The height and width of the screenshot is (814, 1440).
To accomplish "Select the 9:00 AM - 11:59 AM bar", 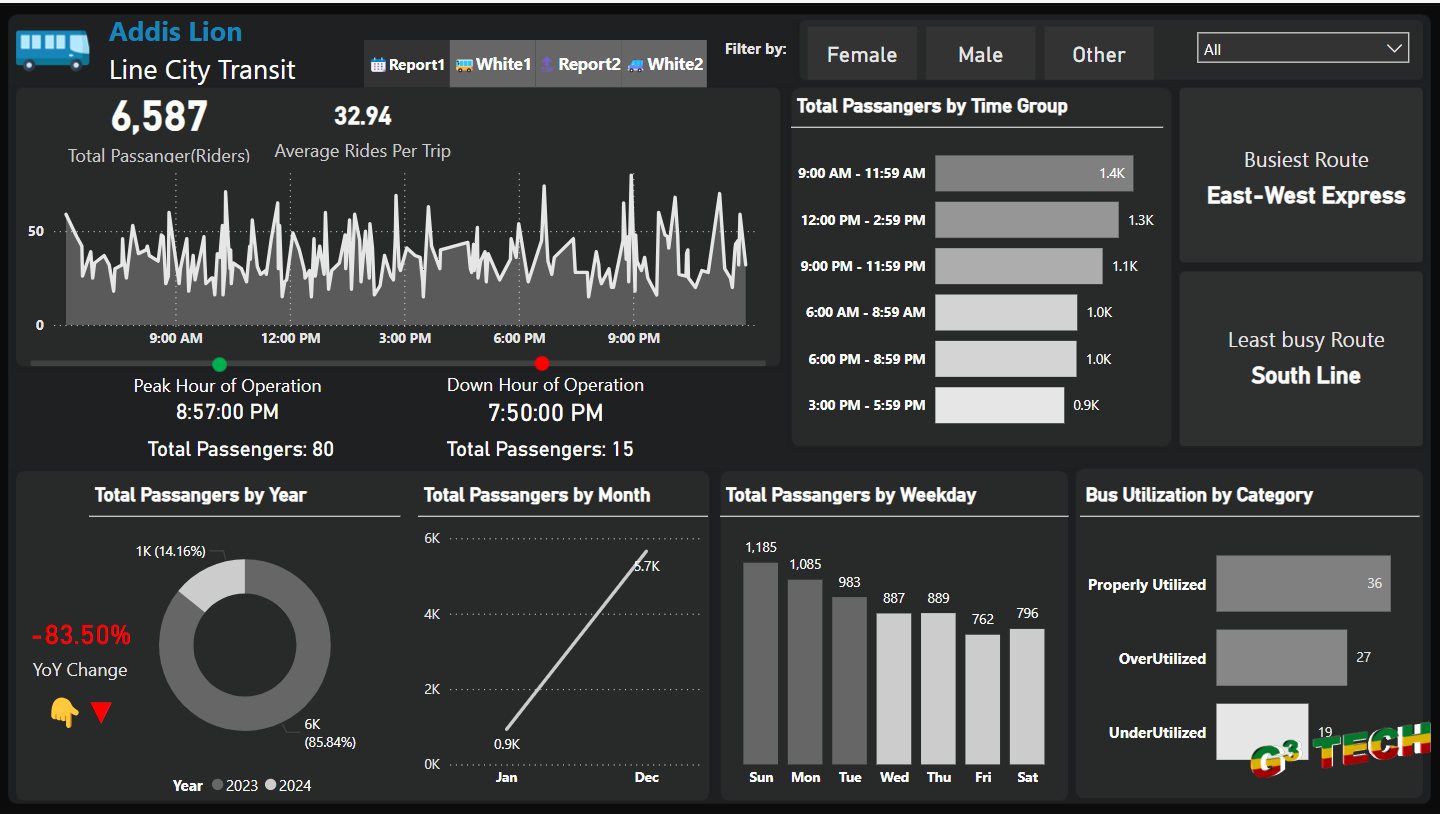I will click(x=1034, y=173).
